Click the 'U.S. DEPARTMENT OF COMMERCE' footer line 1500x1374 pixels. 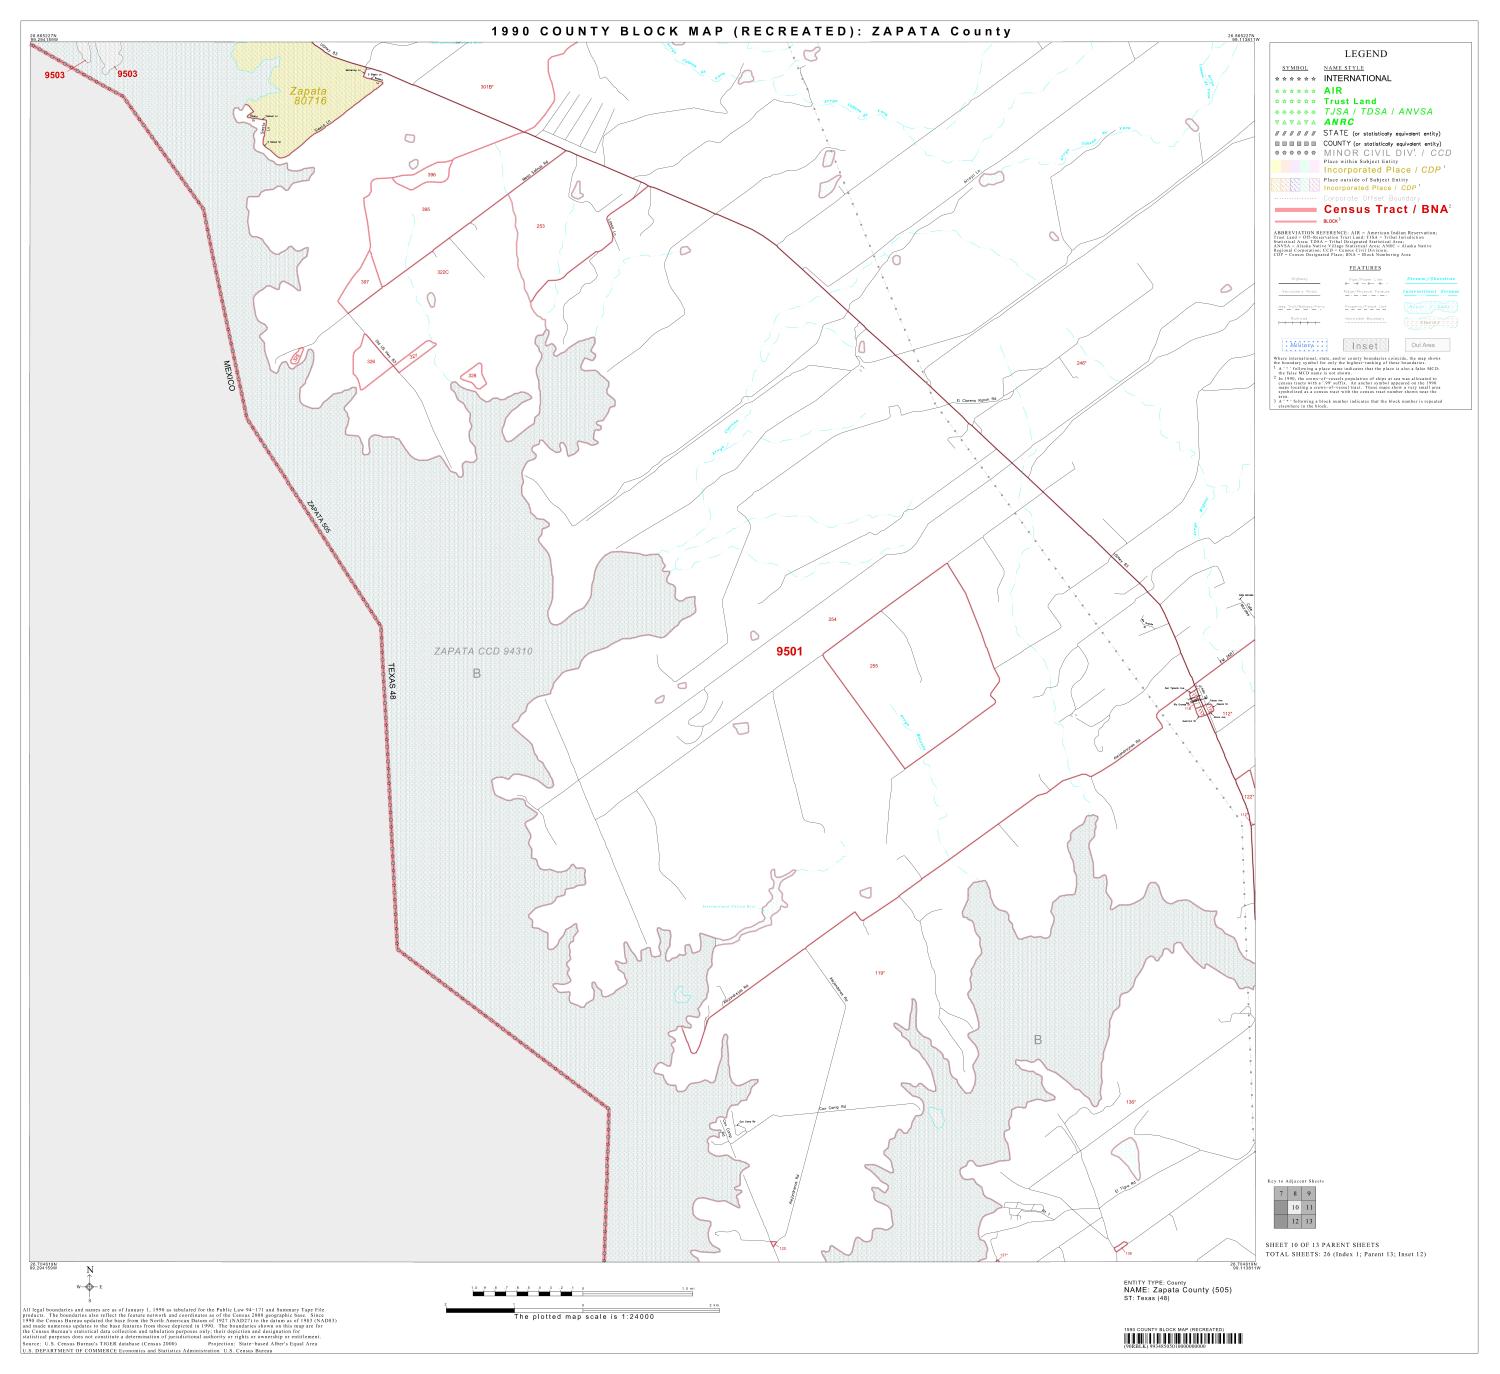pos(146,1350)
